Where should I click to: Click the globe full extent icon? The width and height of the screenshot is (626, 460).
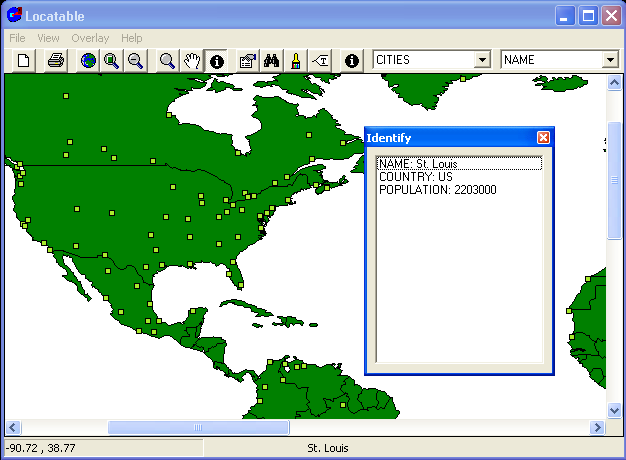click(89, 61)
